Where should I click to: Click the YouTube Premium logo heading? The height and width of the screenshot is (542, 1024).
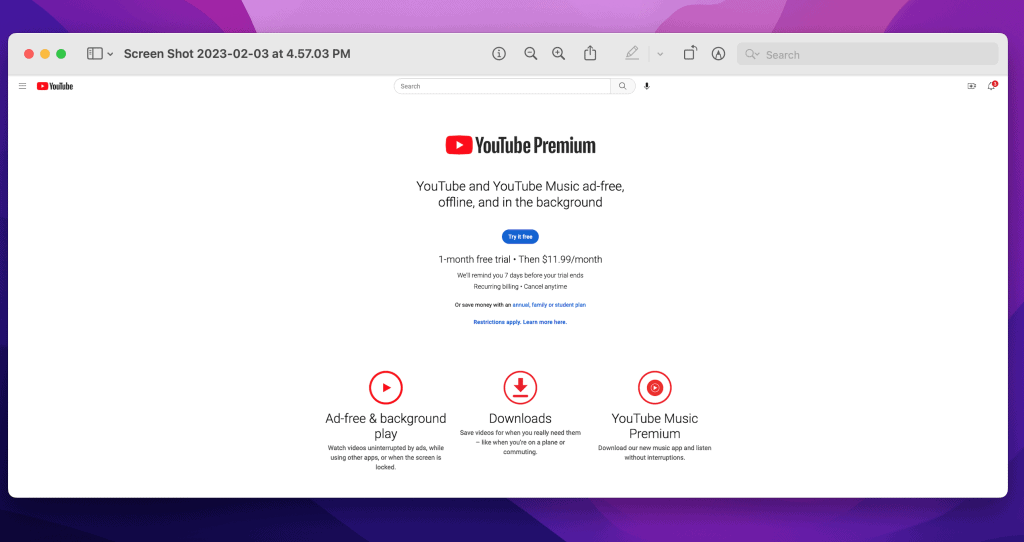click(x=520, y=145)
